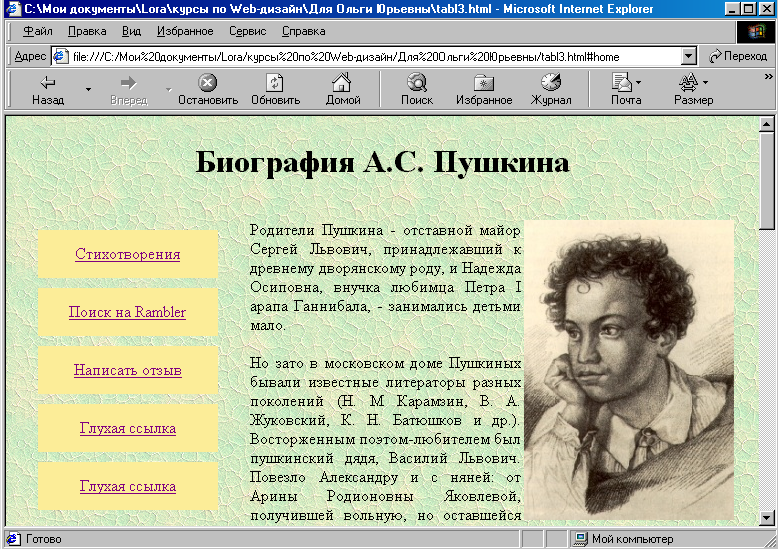Maximize the Internet Explorer window

click(748, 8)
